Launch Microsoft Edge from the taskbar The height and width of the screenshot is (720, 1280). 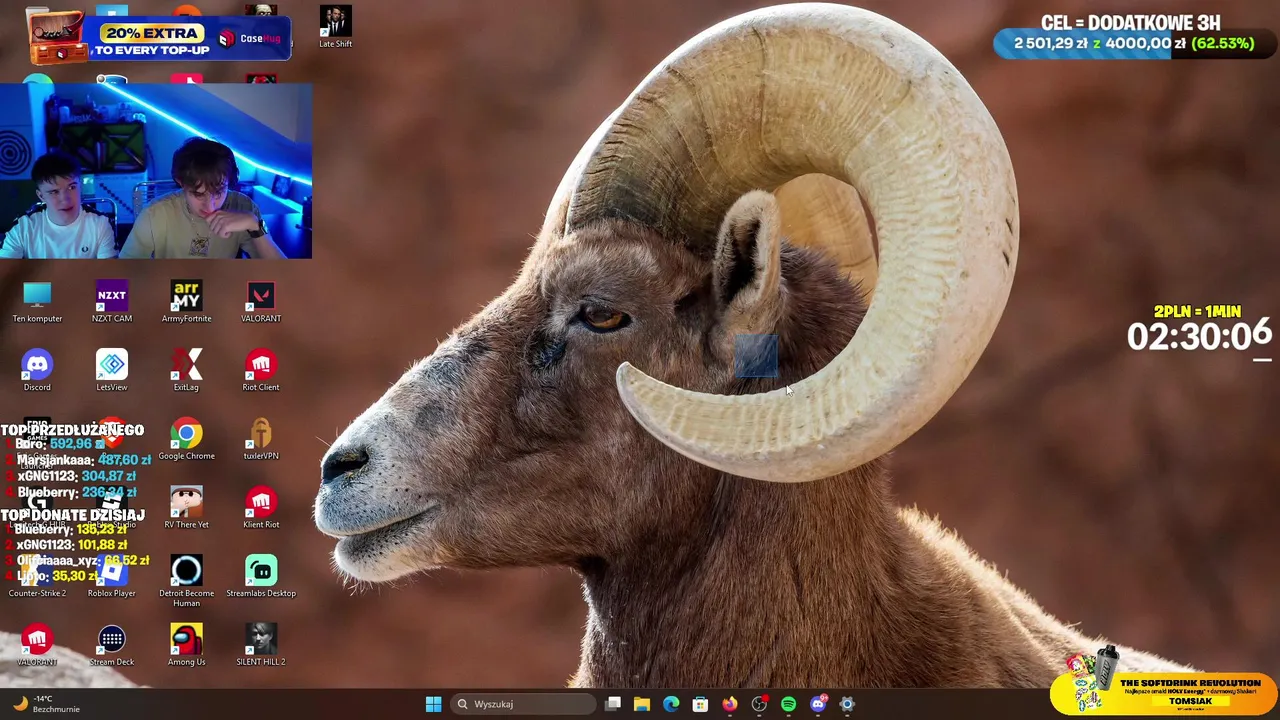(x=671, y=704)
